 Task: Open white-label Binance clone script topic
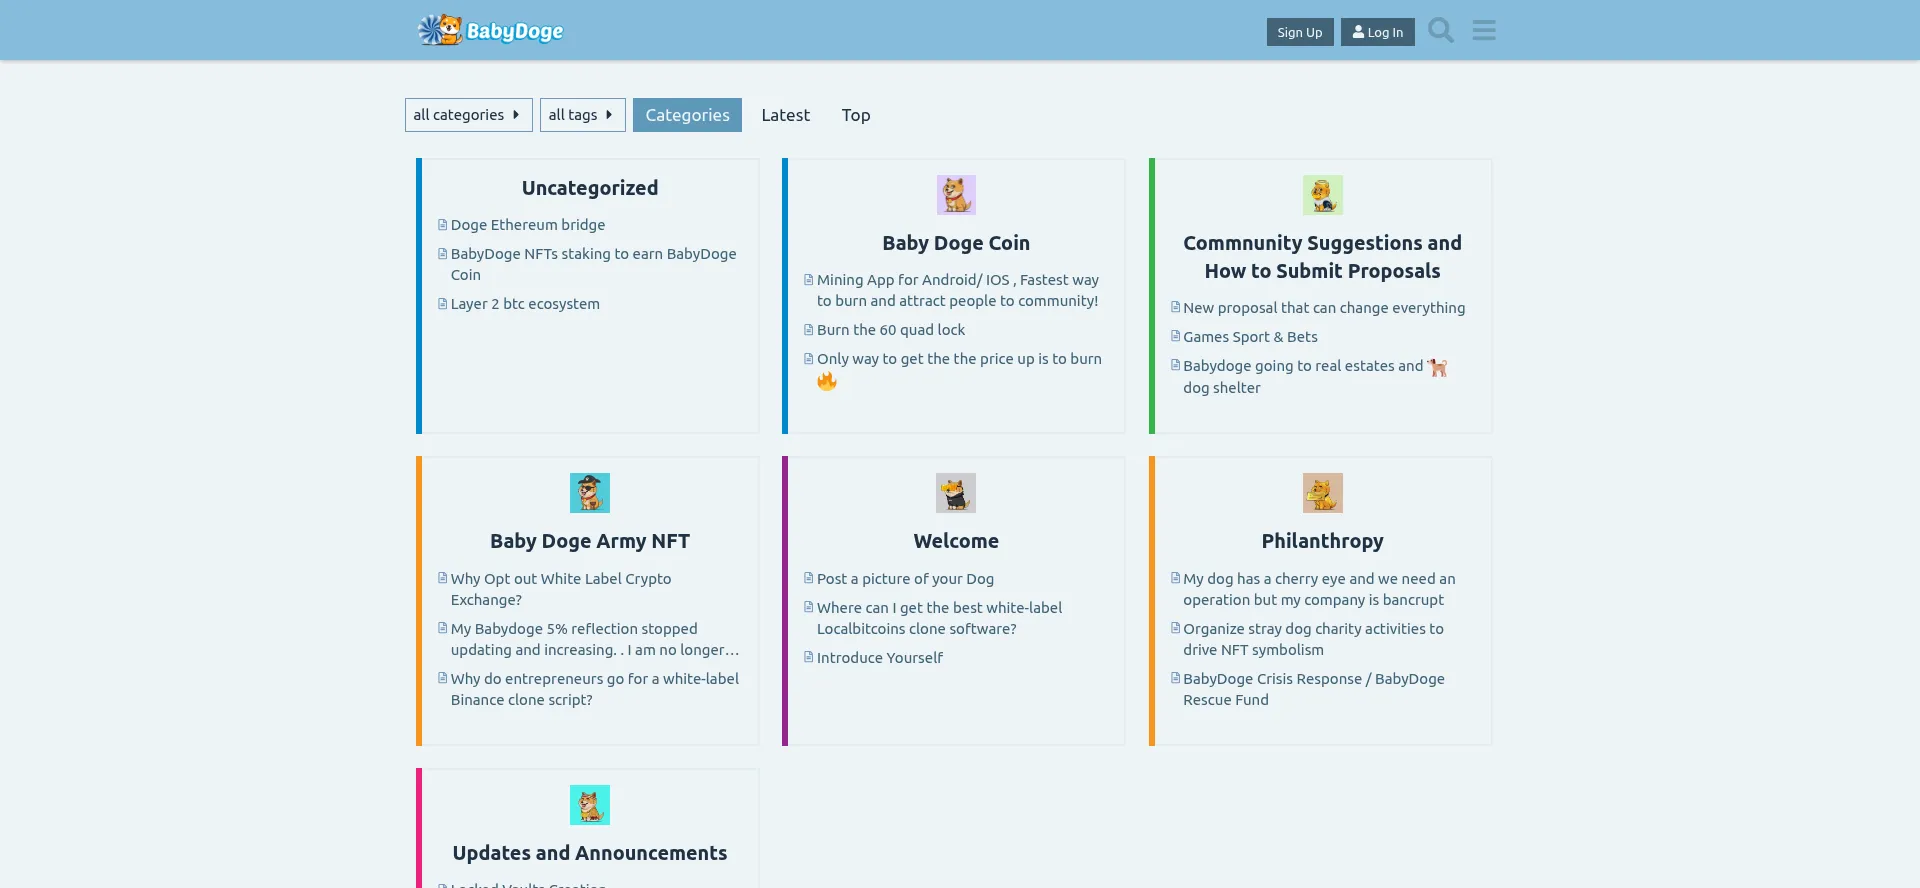point(595,689)
